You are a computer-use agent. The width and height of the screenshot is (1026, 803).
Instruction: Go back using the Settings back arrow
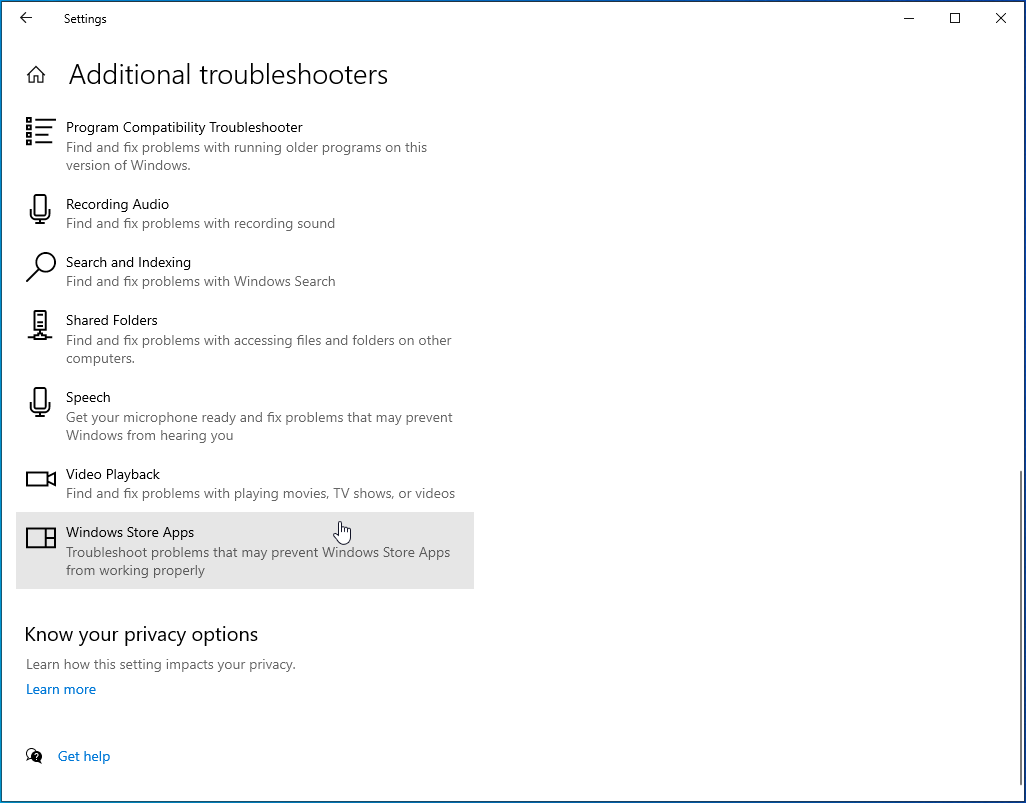pos(26,18)
